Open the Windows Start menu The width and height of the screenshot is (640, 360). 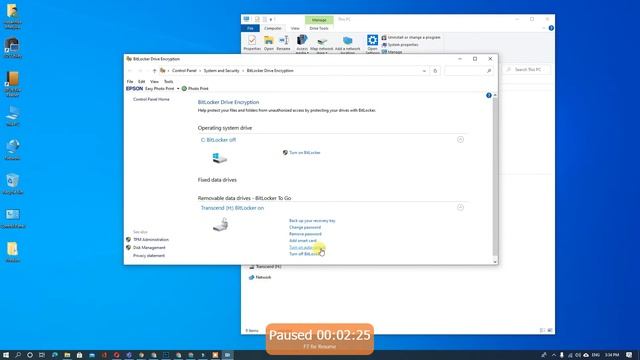6,355
